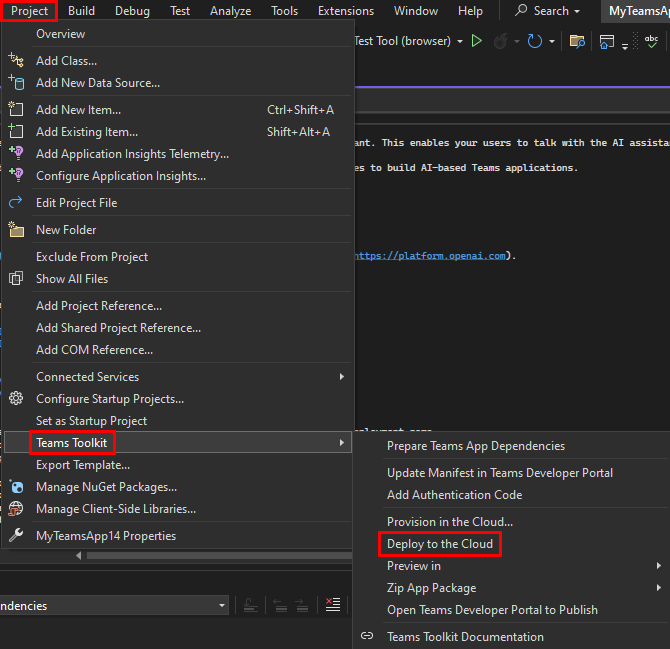Click Add Application Insights Telemetry lightbulb icon
670x649 pixels.
pyautogui.click(x=16, y=153)
